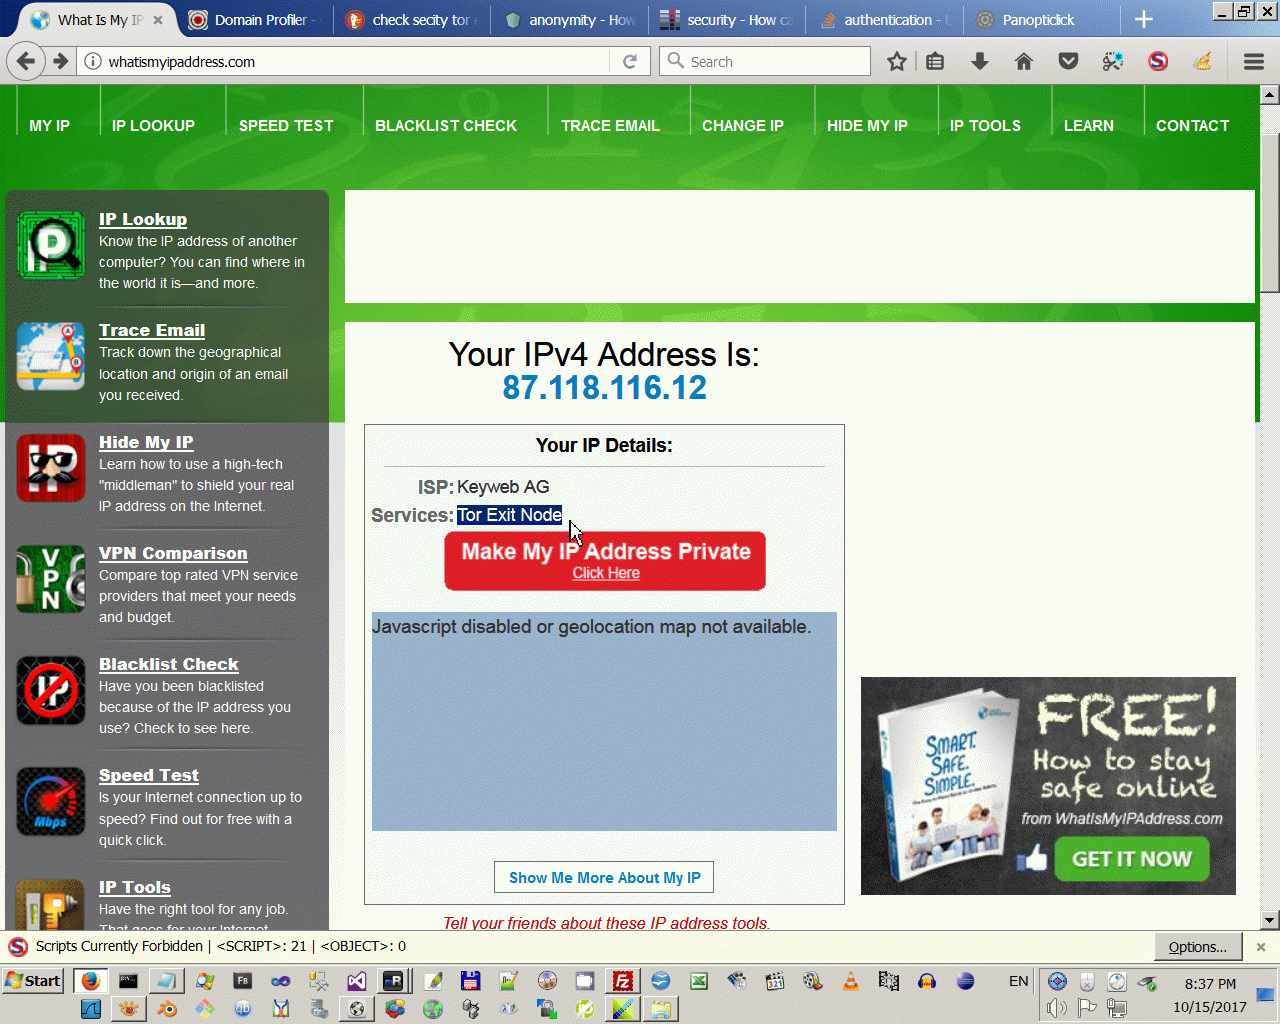This screenshot has width=1280, height=1024.
Task: Open the NoScript Options button
Action: 1198,946
